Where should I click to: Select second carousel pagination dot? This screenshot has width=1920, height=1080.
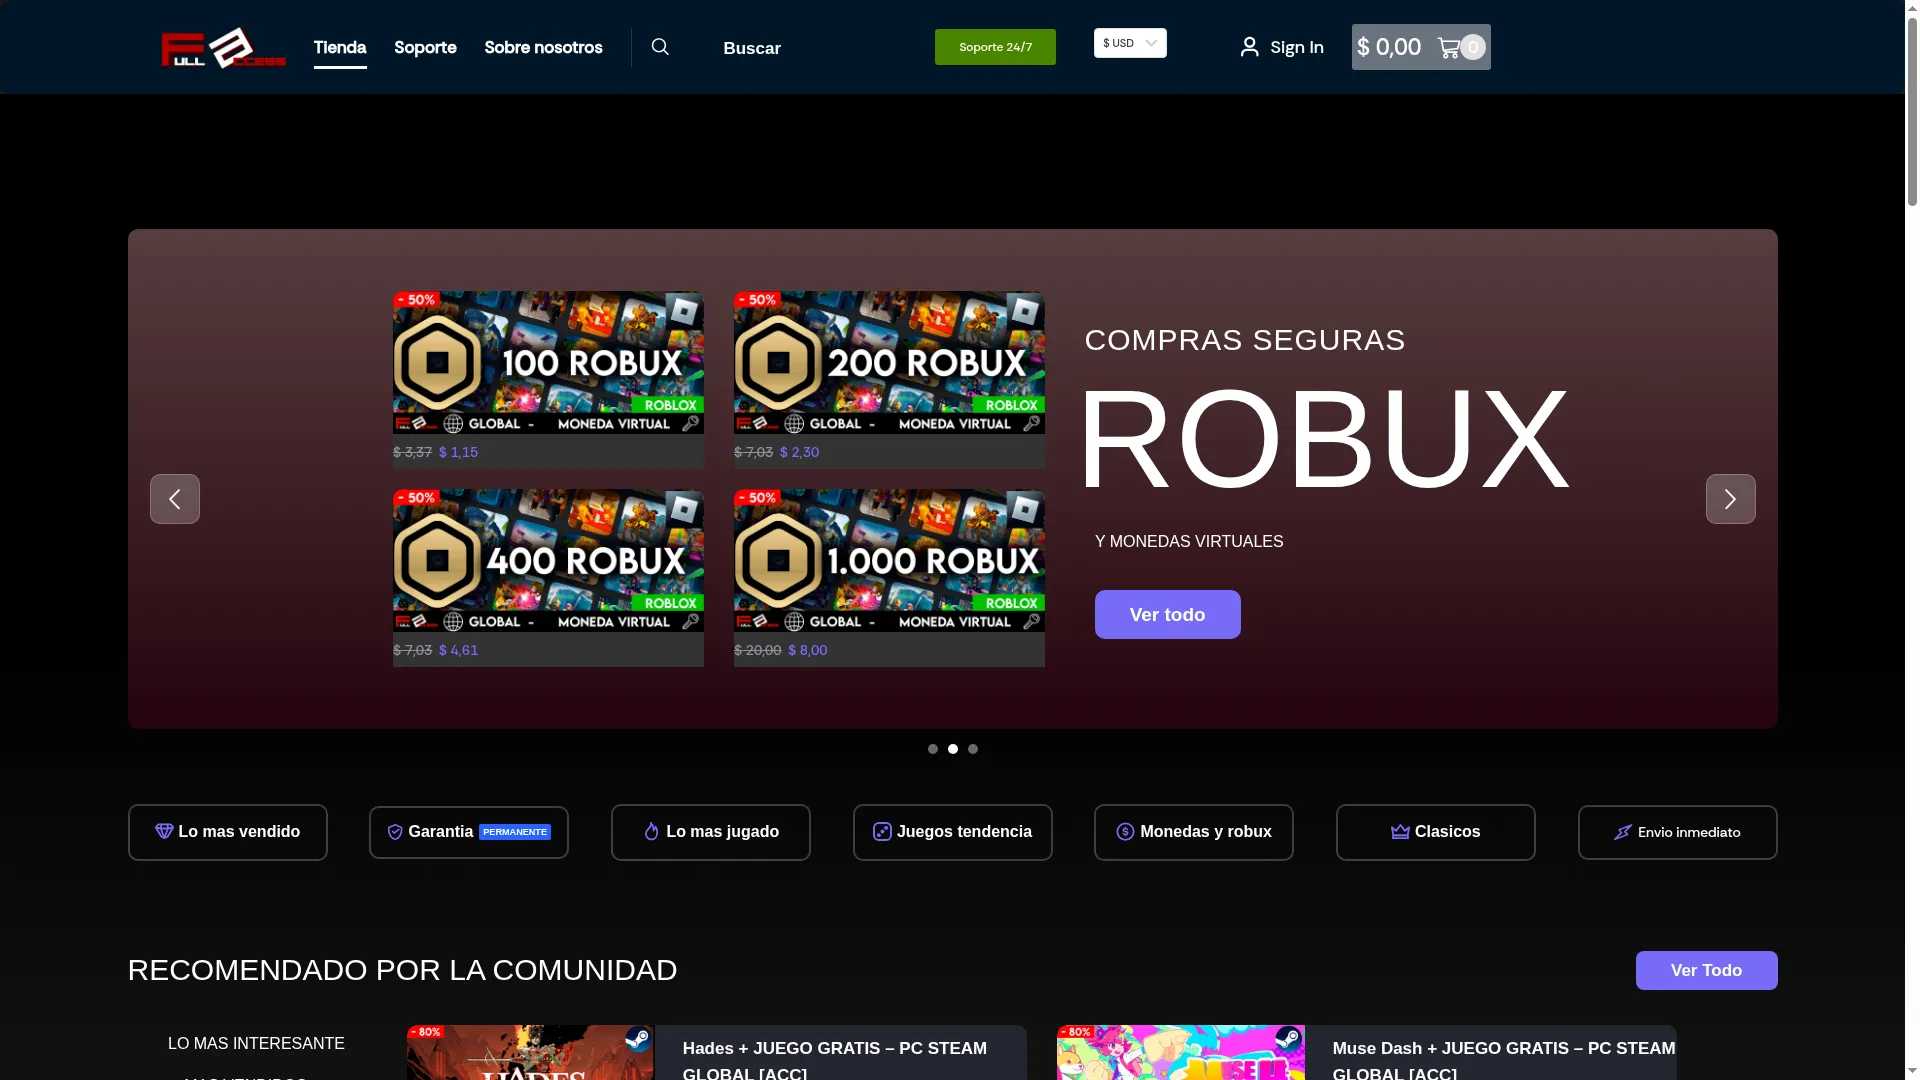click(x=953, y=749)
